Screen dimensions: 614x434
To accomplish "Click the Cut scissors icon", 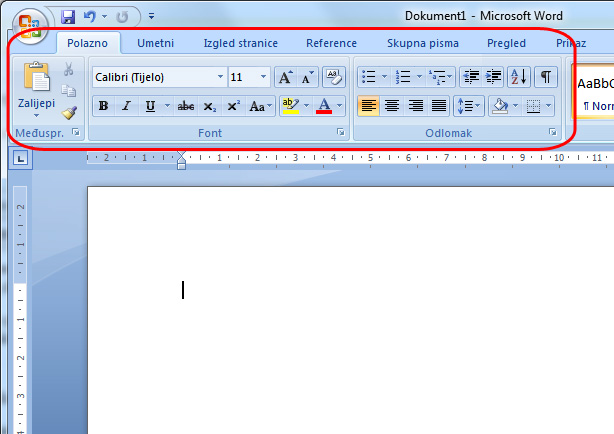I will pyautogui.click(x=69, y=69).
